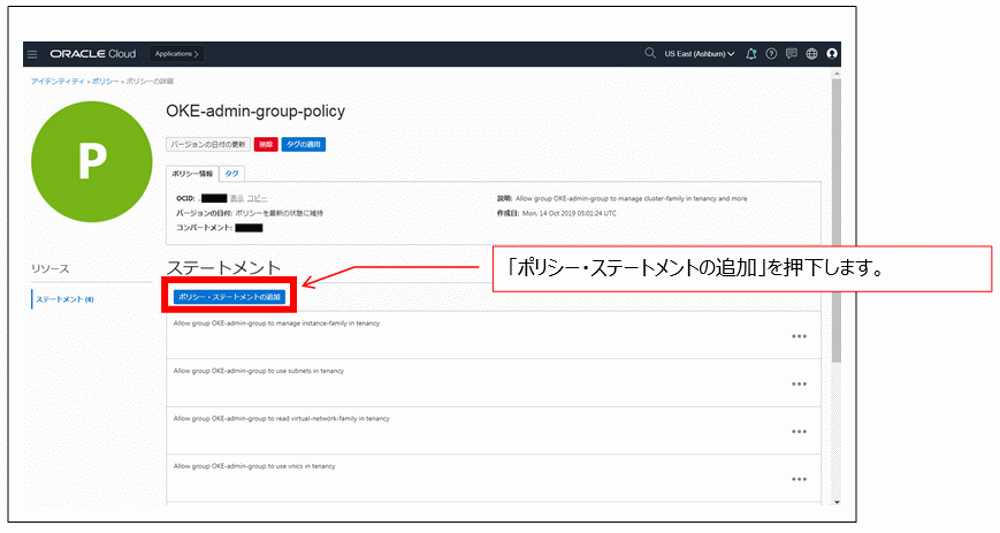Click the green P policy avatar
The image size is (1000, 533).
[92, 161]
